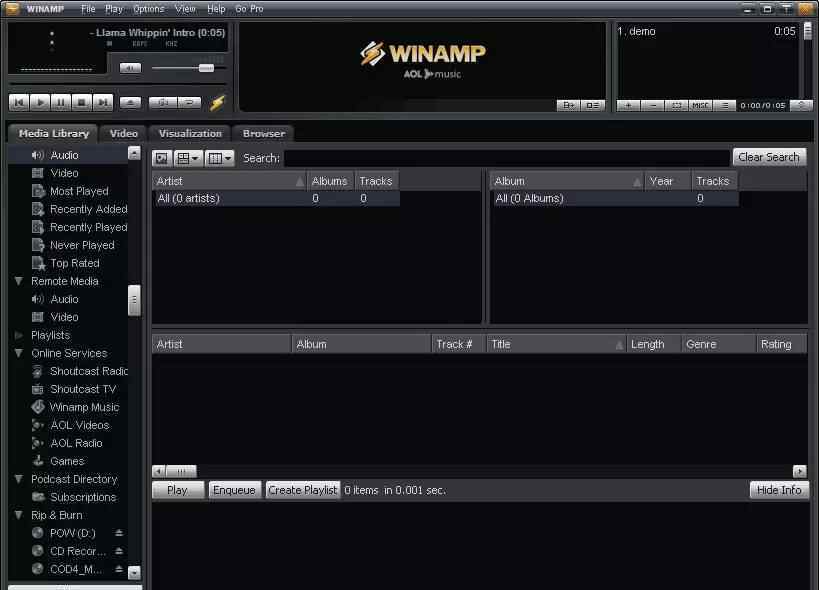This screenshot has width=819, height=590.
Task: Switch to the Visualization tab
Action: pos(190,133)
